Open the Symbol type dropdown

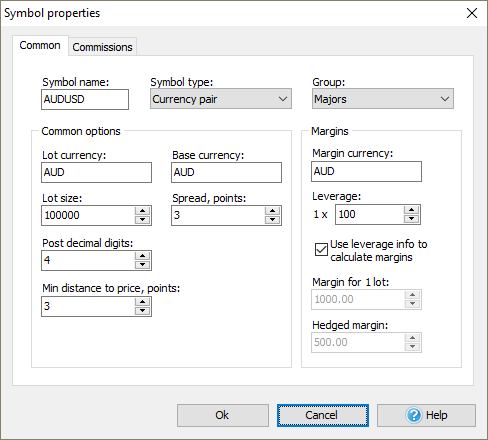(221, 99)
